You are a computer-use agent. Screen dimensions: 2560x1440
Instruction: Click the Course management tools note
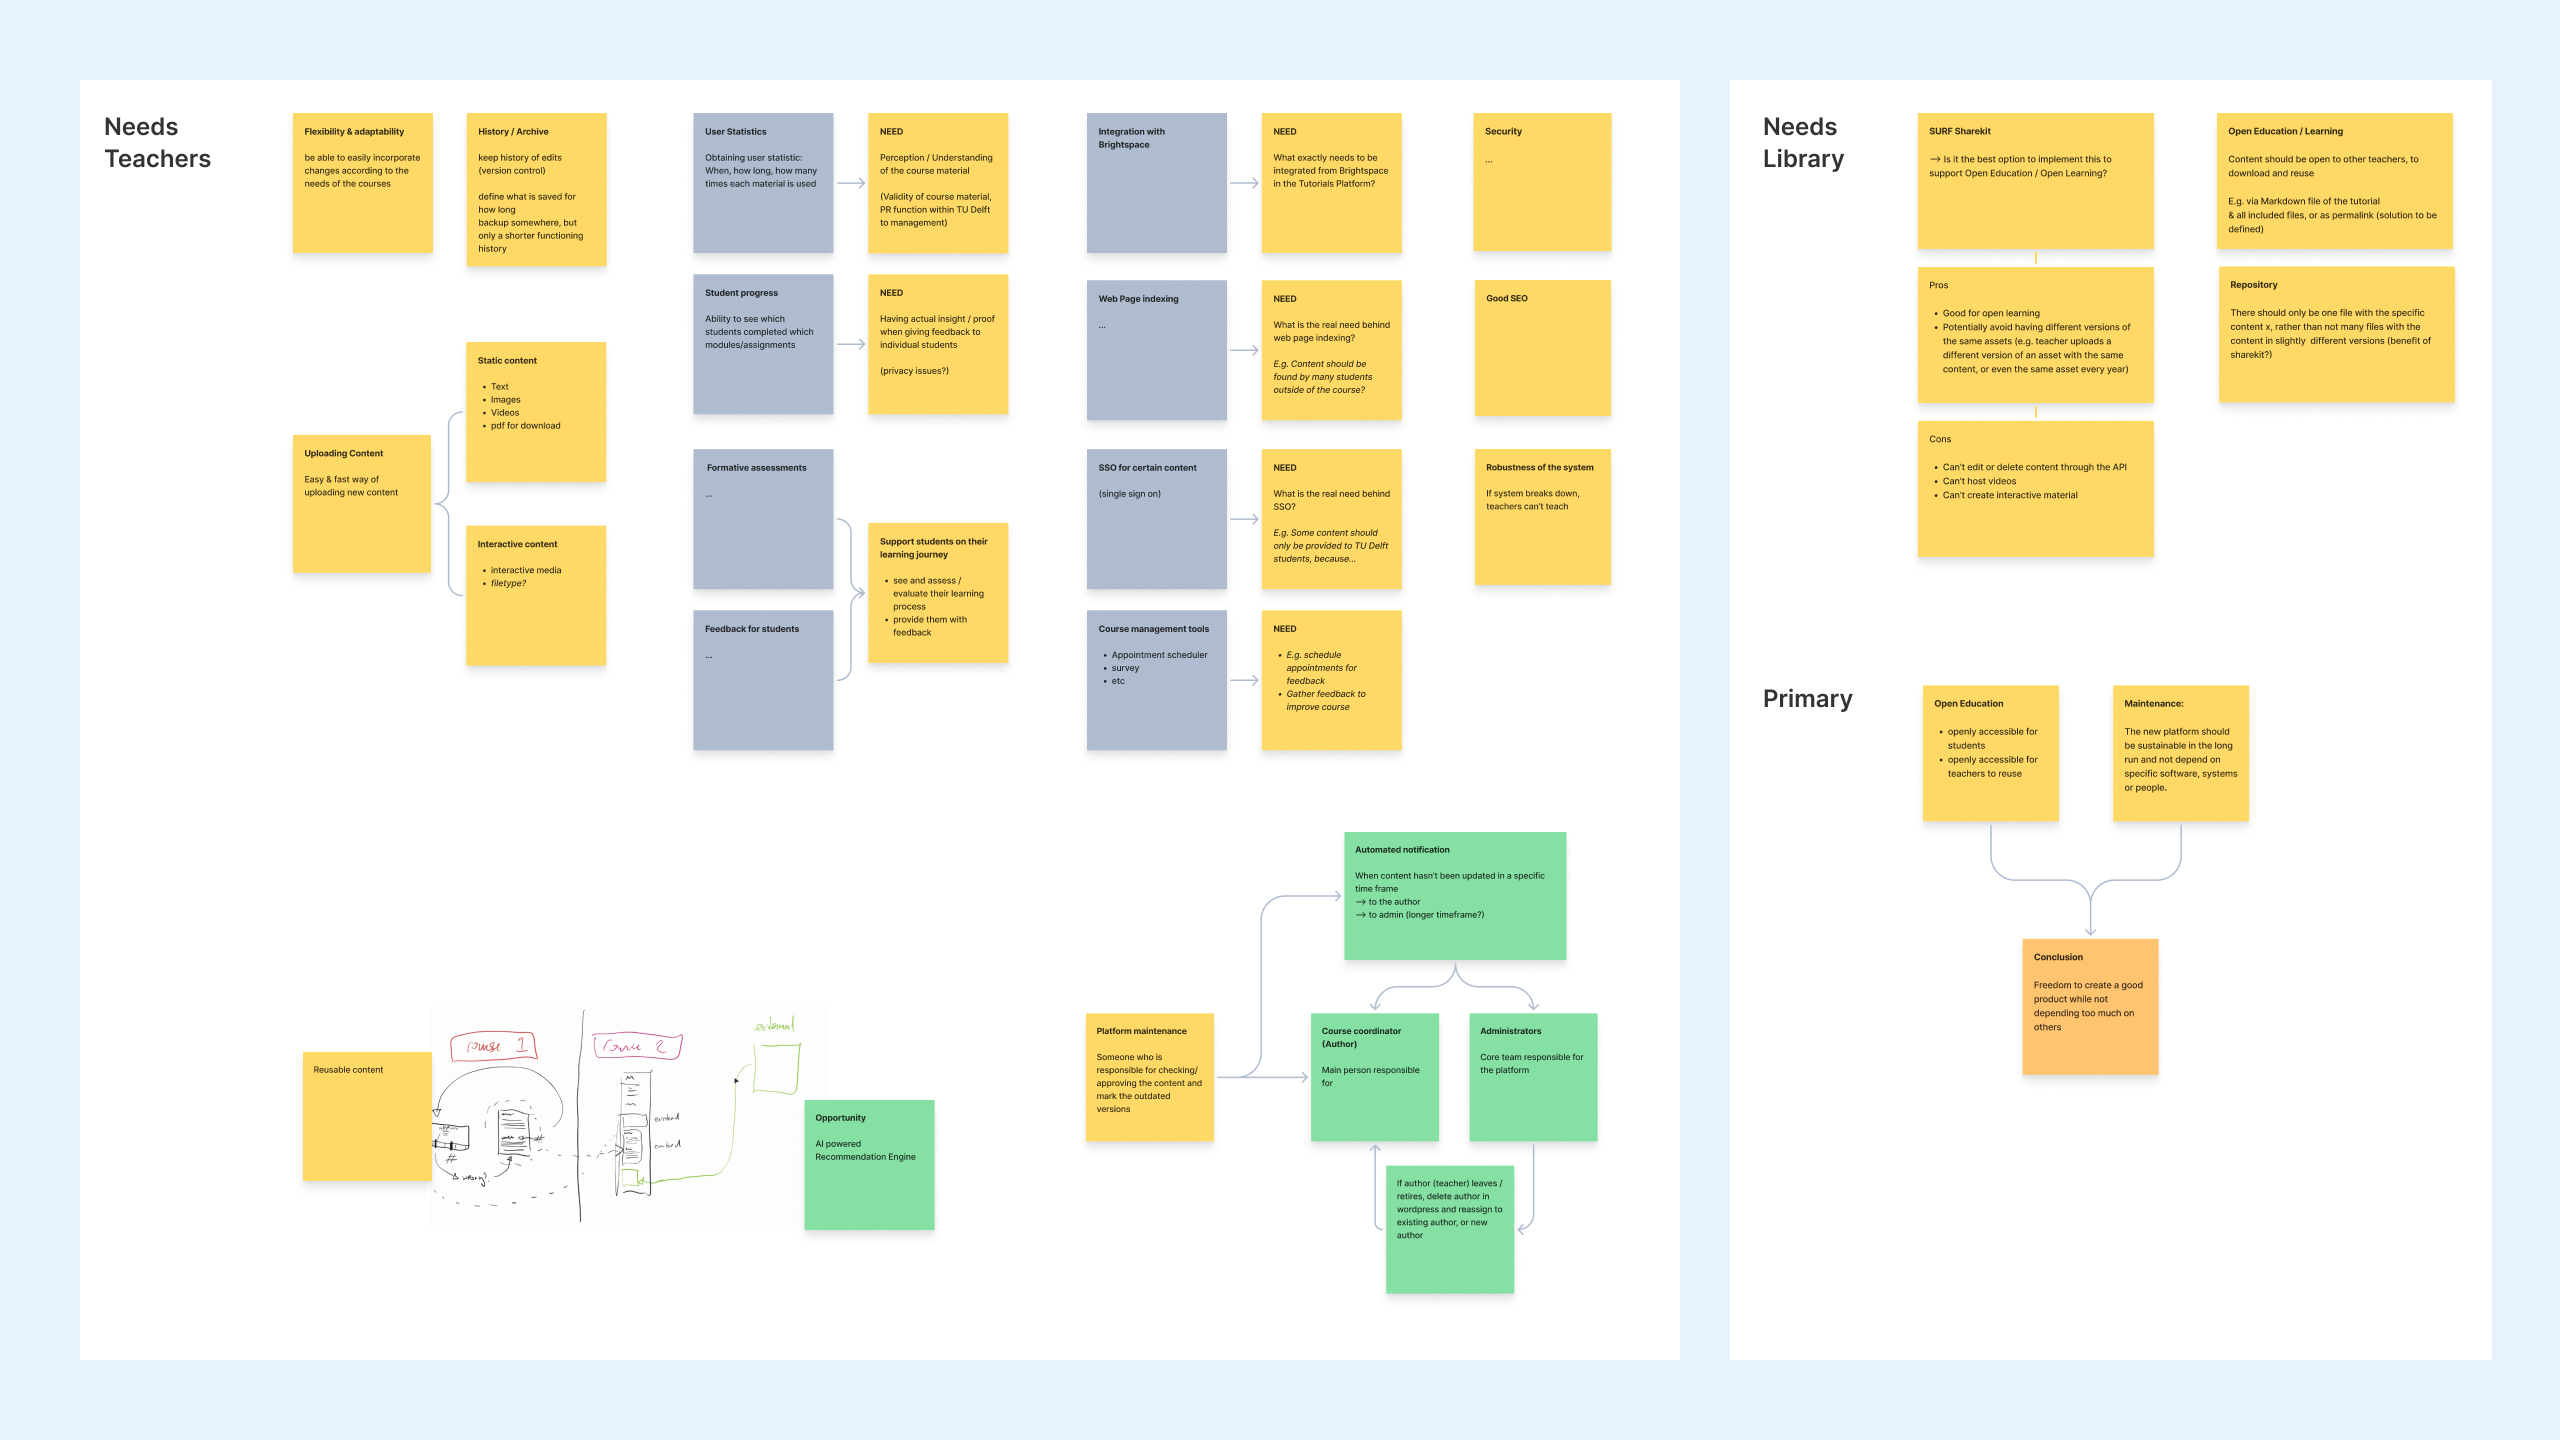pyautogui.click(x=1156, y=680)
